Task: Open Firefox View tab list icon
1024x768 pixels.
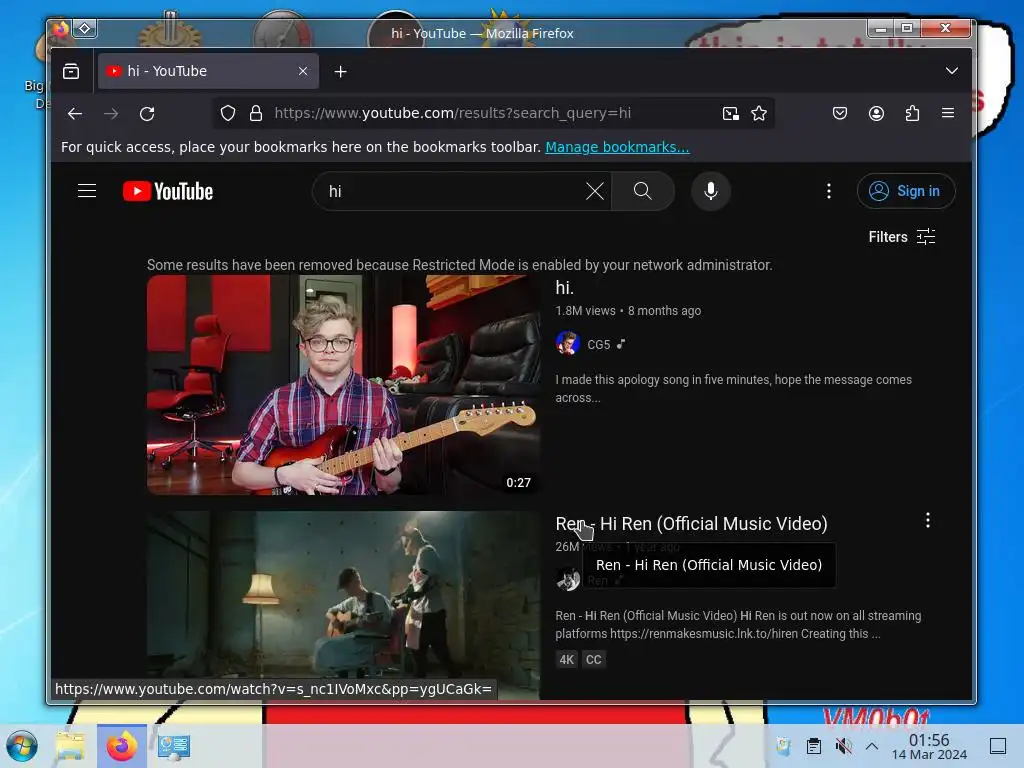Action: pos(71,71)
